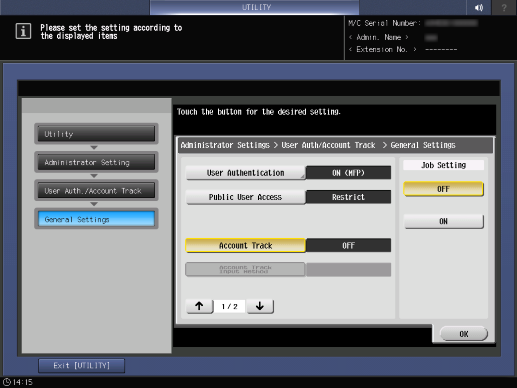Confirm with the OK button

point(464,334)
